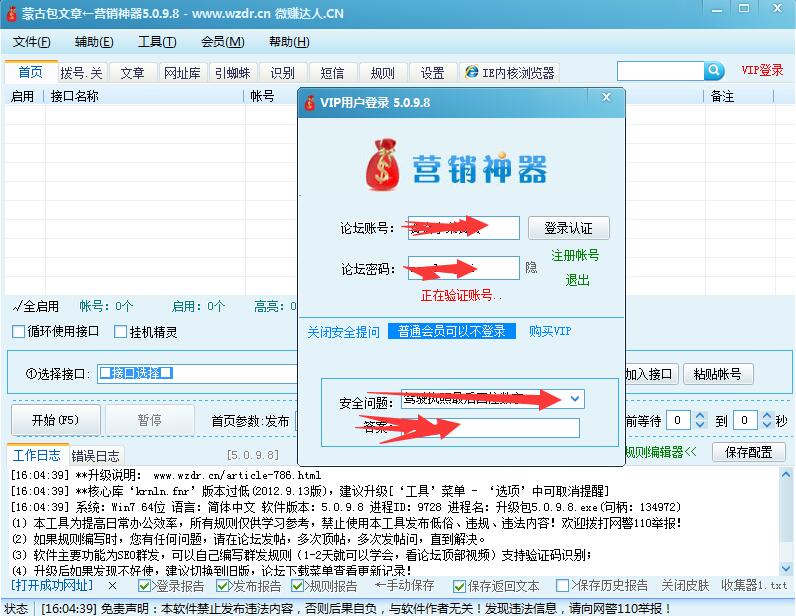Screen dimensions: 796x616
Task: Click the 接口名称 column header
Action: click(x=75, y=96)
